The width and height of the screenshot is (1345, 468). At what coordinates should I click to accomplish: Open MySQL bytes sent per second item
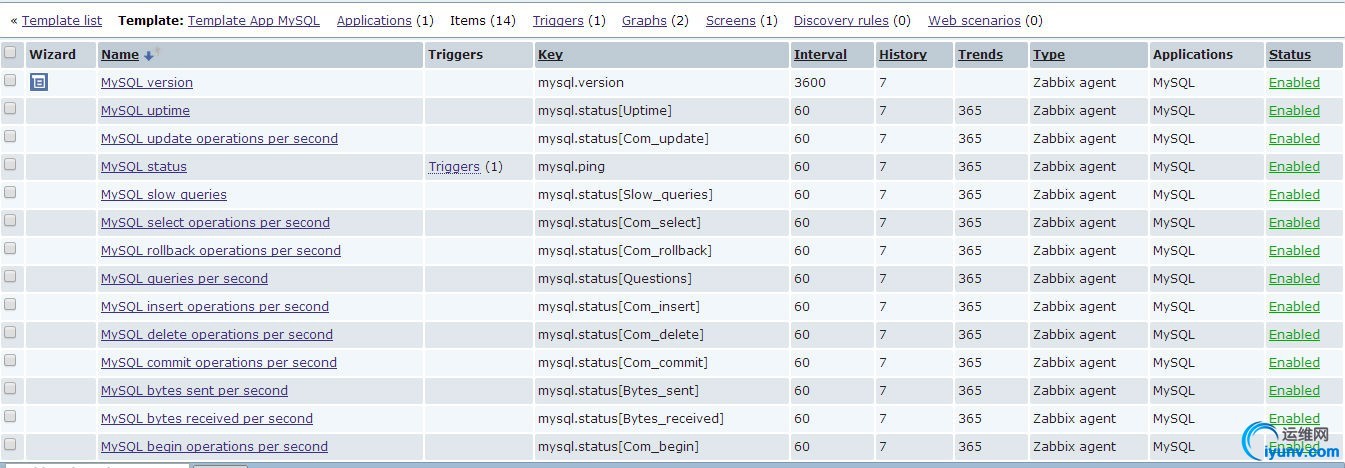point(194,391)
